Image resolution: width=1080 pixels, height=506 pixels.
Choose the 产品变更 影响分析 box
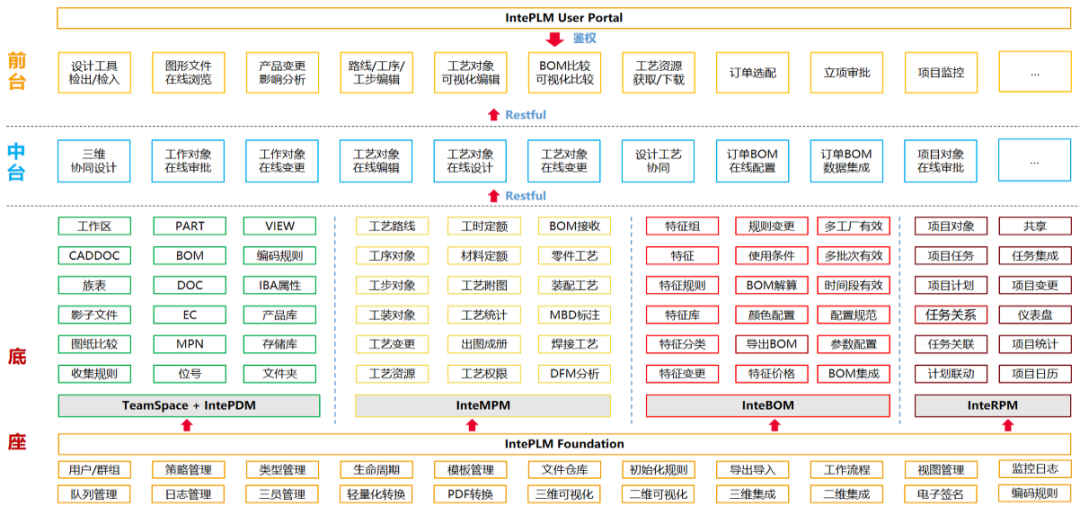(282, 73)
